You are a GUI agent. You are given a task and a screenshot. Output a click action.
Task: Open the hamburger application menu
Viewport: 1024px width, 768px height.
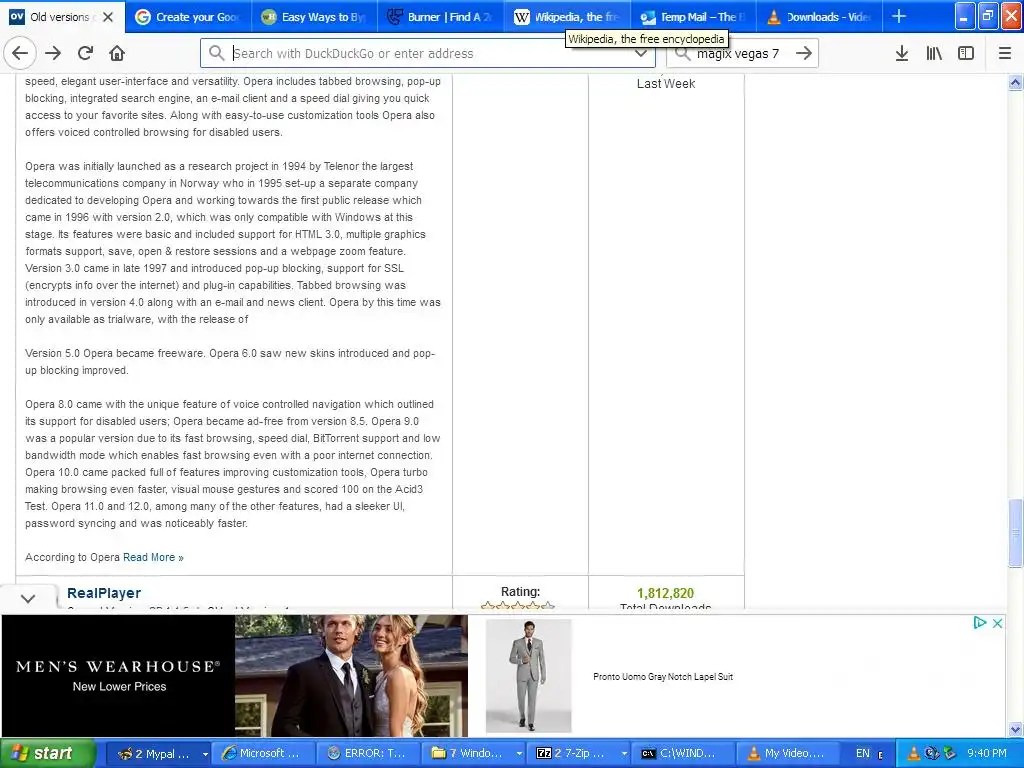(1005, 54)
